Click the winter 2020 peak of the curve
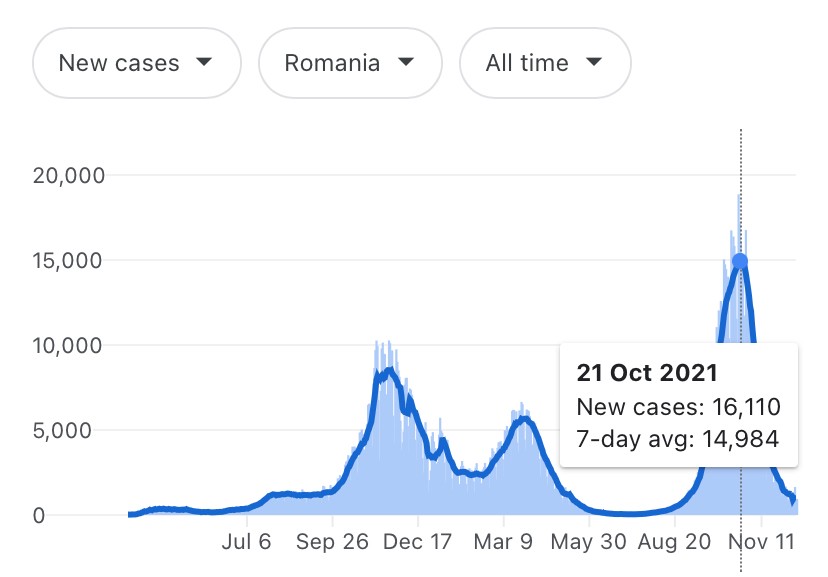 click(390, 371)
